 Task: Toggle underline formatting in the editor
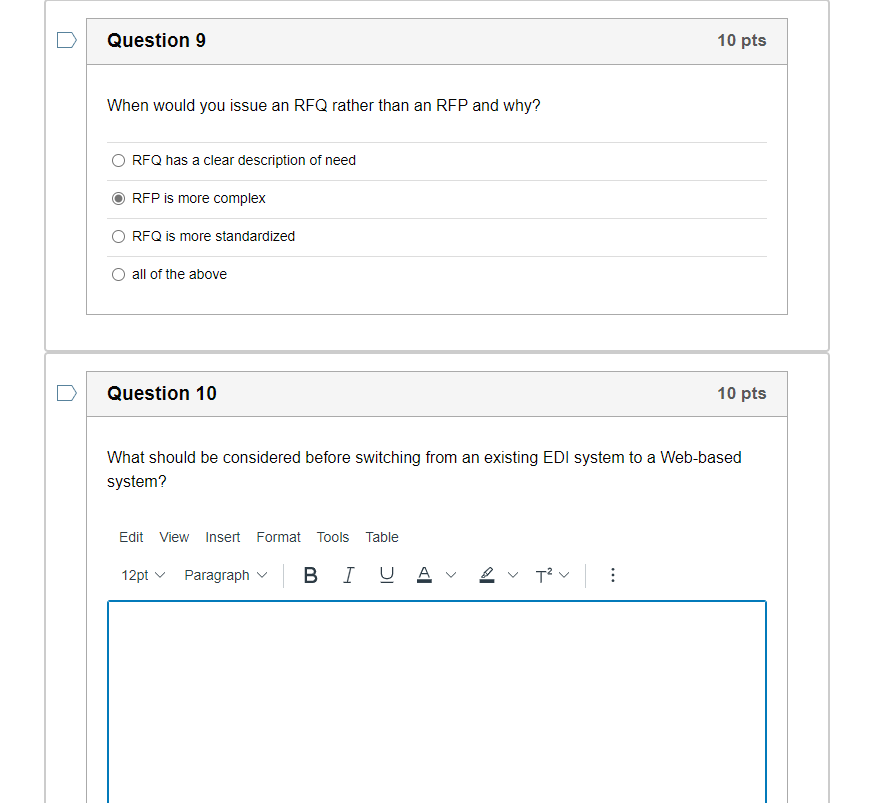point(386,575)
